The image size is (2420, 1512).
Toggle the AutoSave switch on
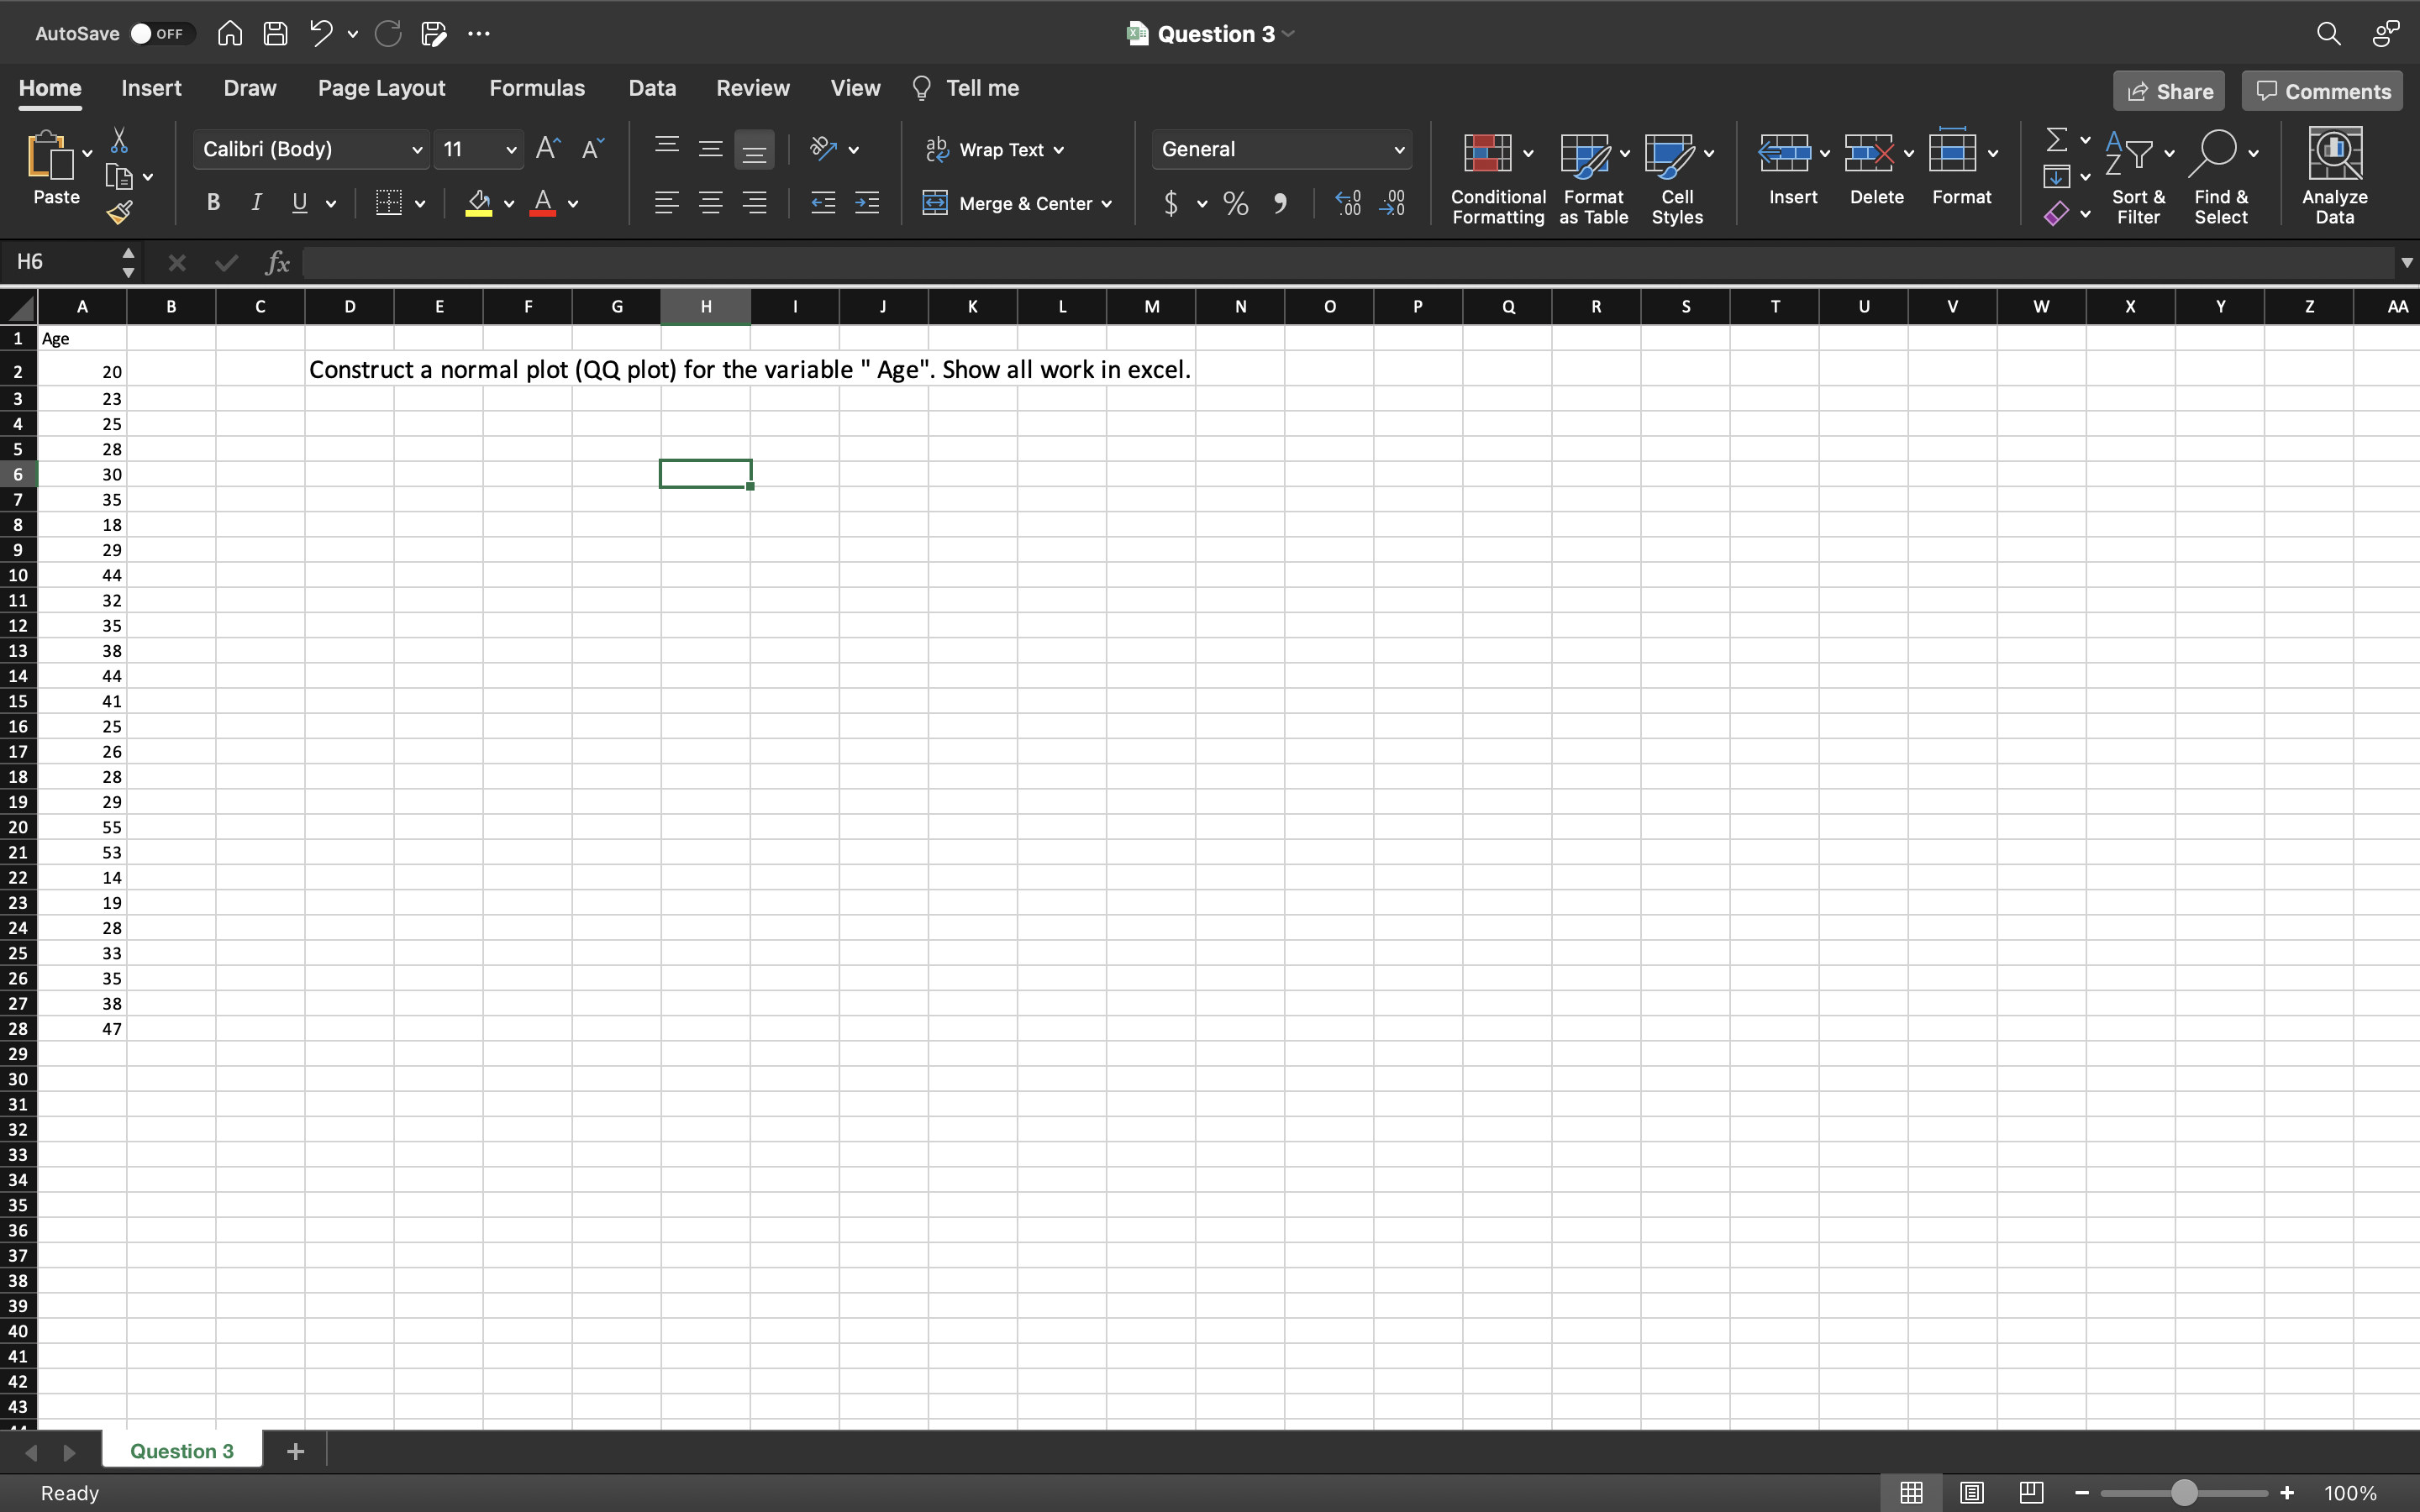158,32
